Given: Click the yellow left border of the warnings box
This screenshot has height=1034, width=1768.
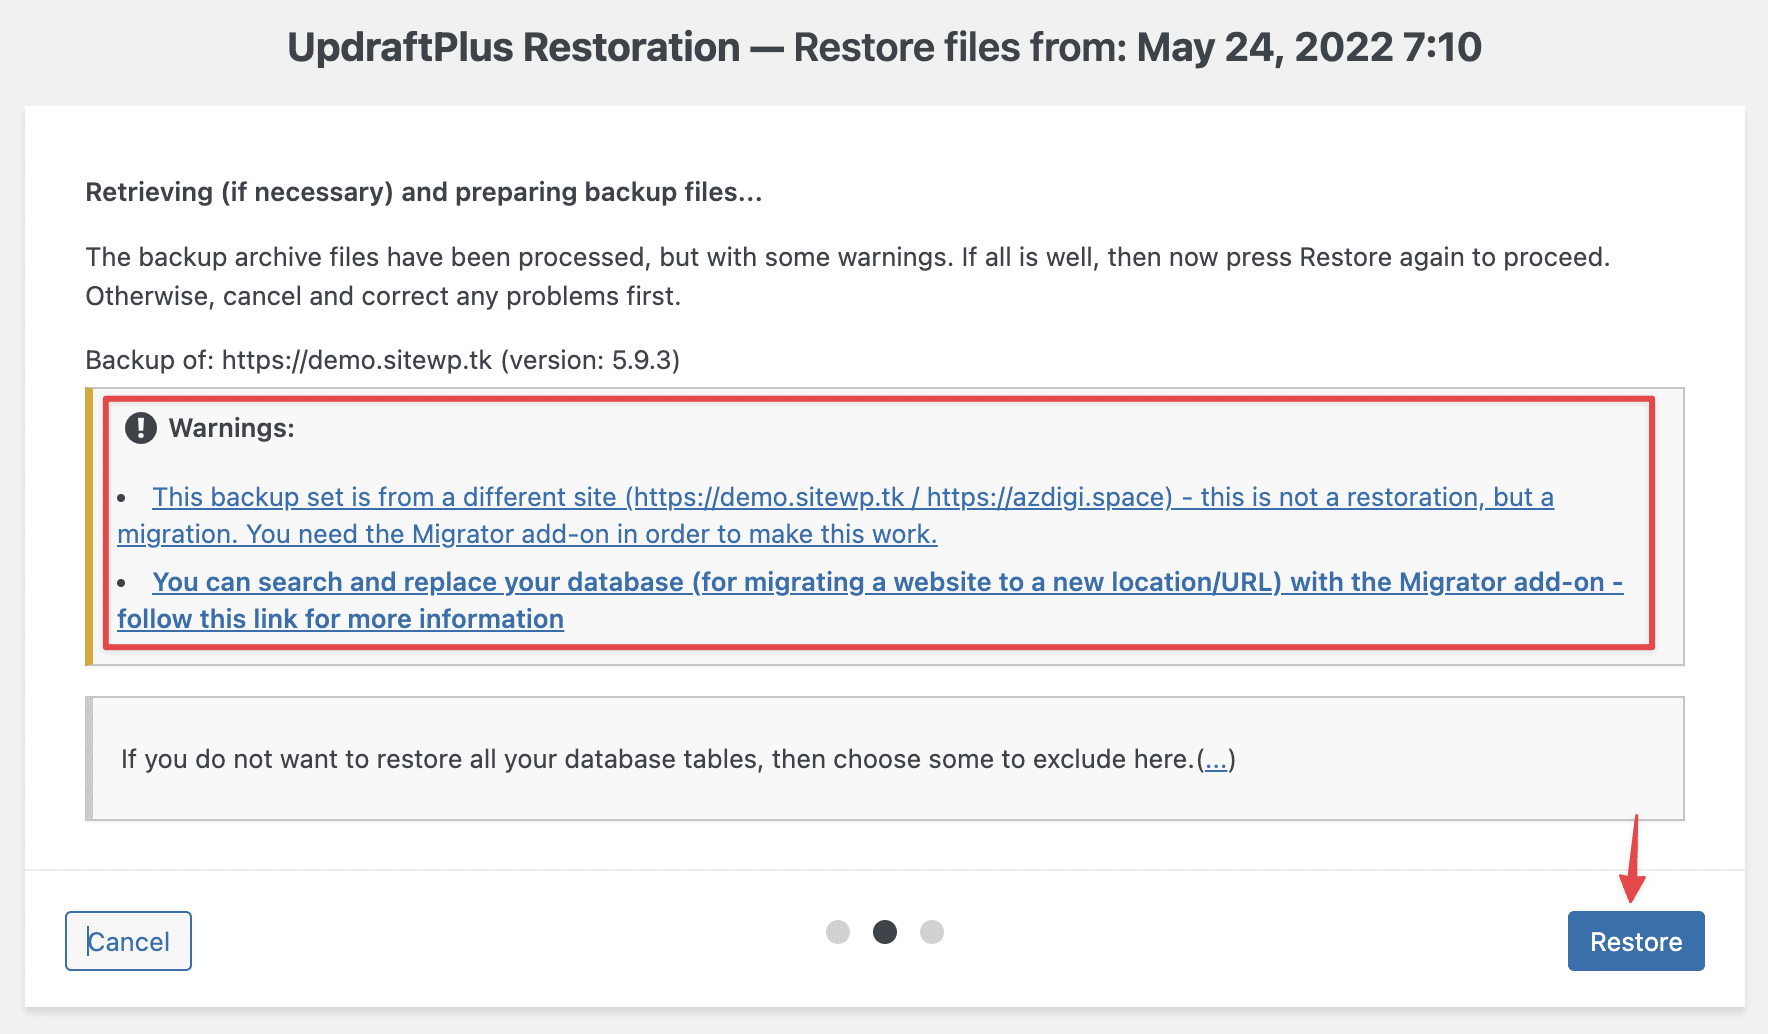Looking at the screenshot, I should [x=89, y=526].
